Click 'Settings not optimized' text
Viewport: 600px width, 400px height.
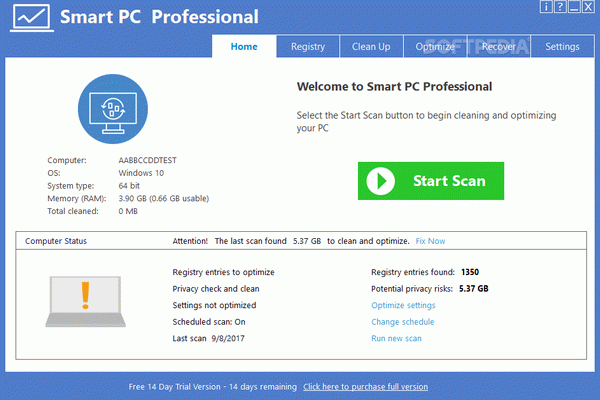214,305
